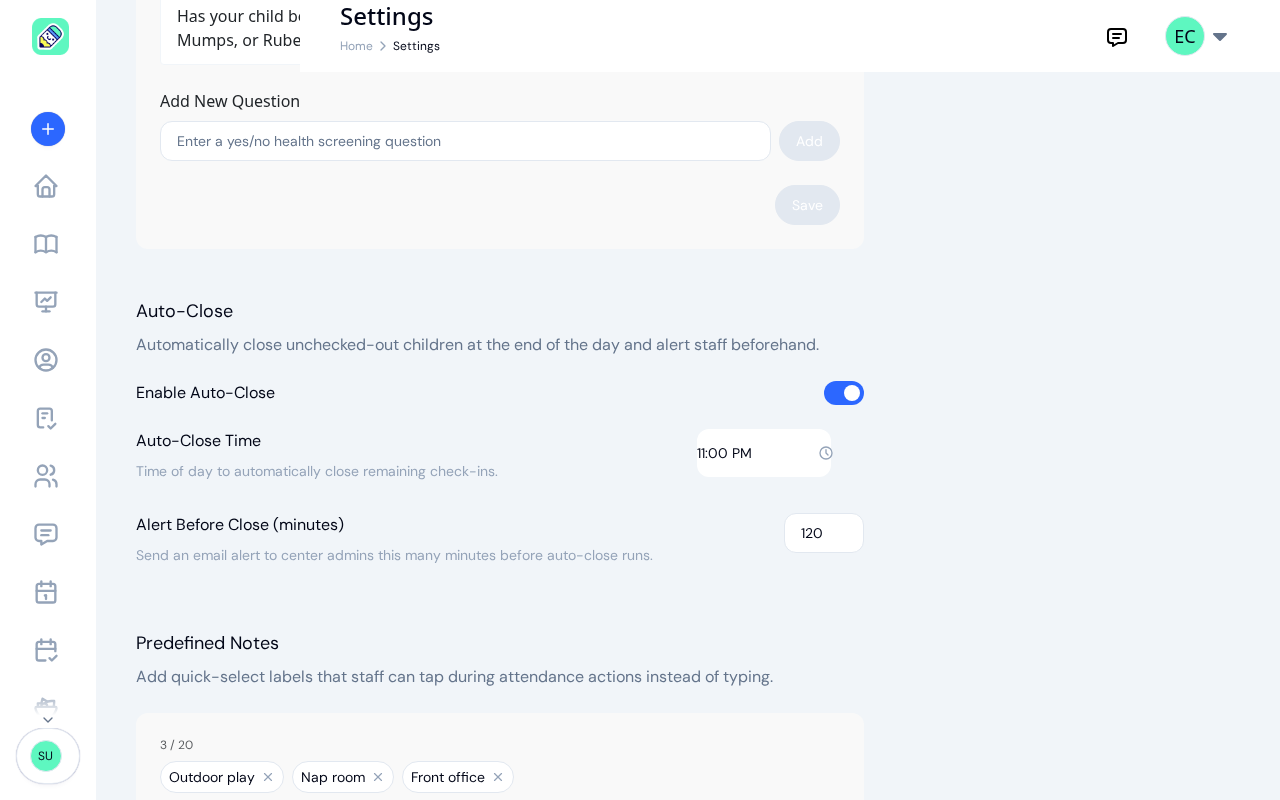Open the calendar icon showing a date number
The width and height of the screenshot is (1280, 800).
click(x=46, y=592)
